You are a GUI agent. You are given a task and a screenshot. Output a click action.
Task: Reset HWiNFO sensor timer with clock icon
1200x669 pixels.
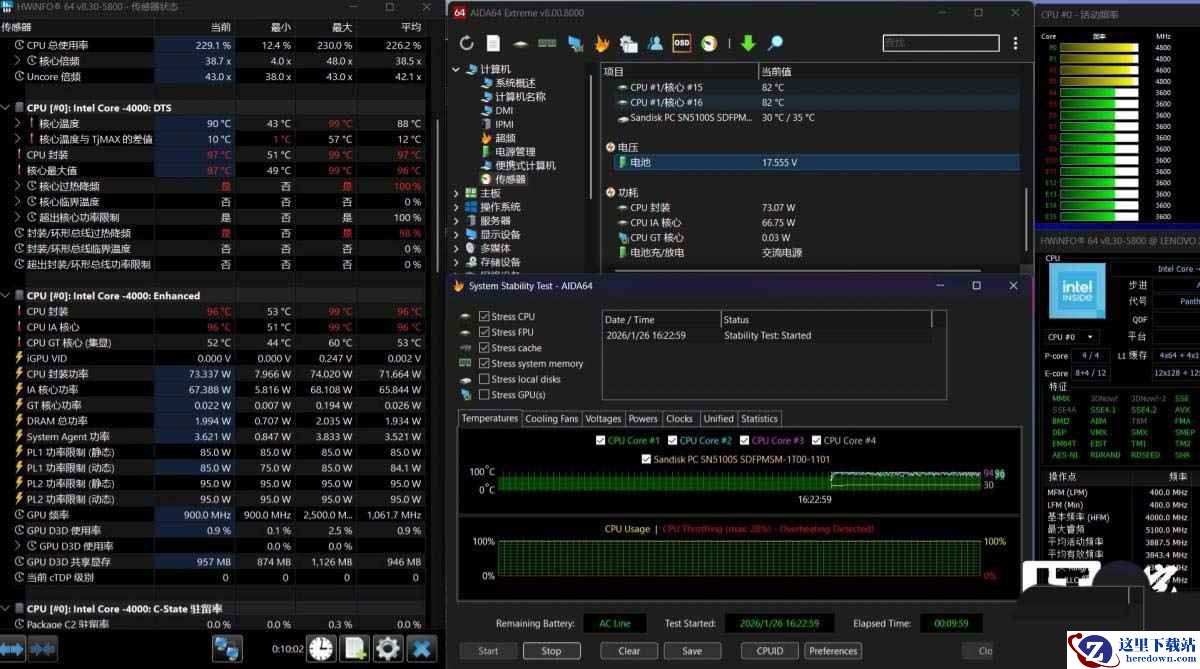(321, 648)
